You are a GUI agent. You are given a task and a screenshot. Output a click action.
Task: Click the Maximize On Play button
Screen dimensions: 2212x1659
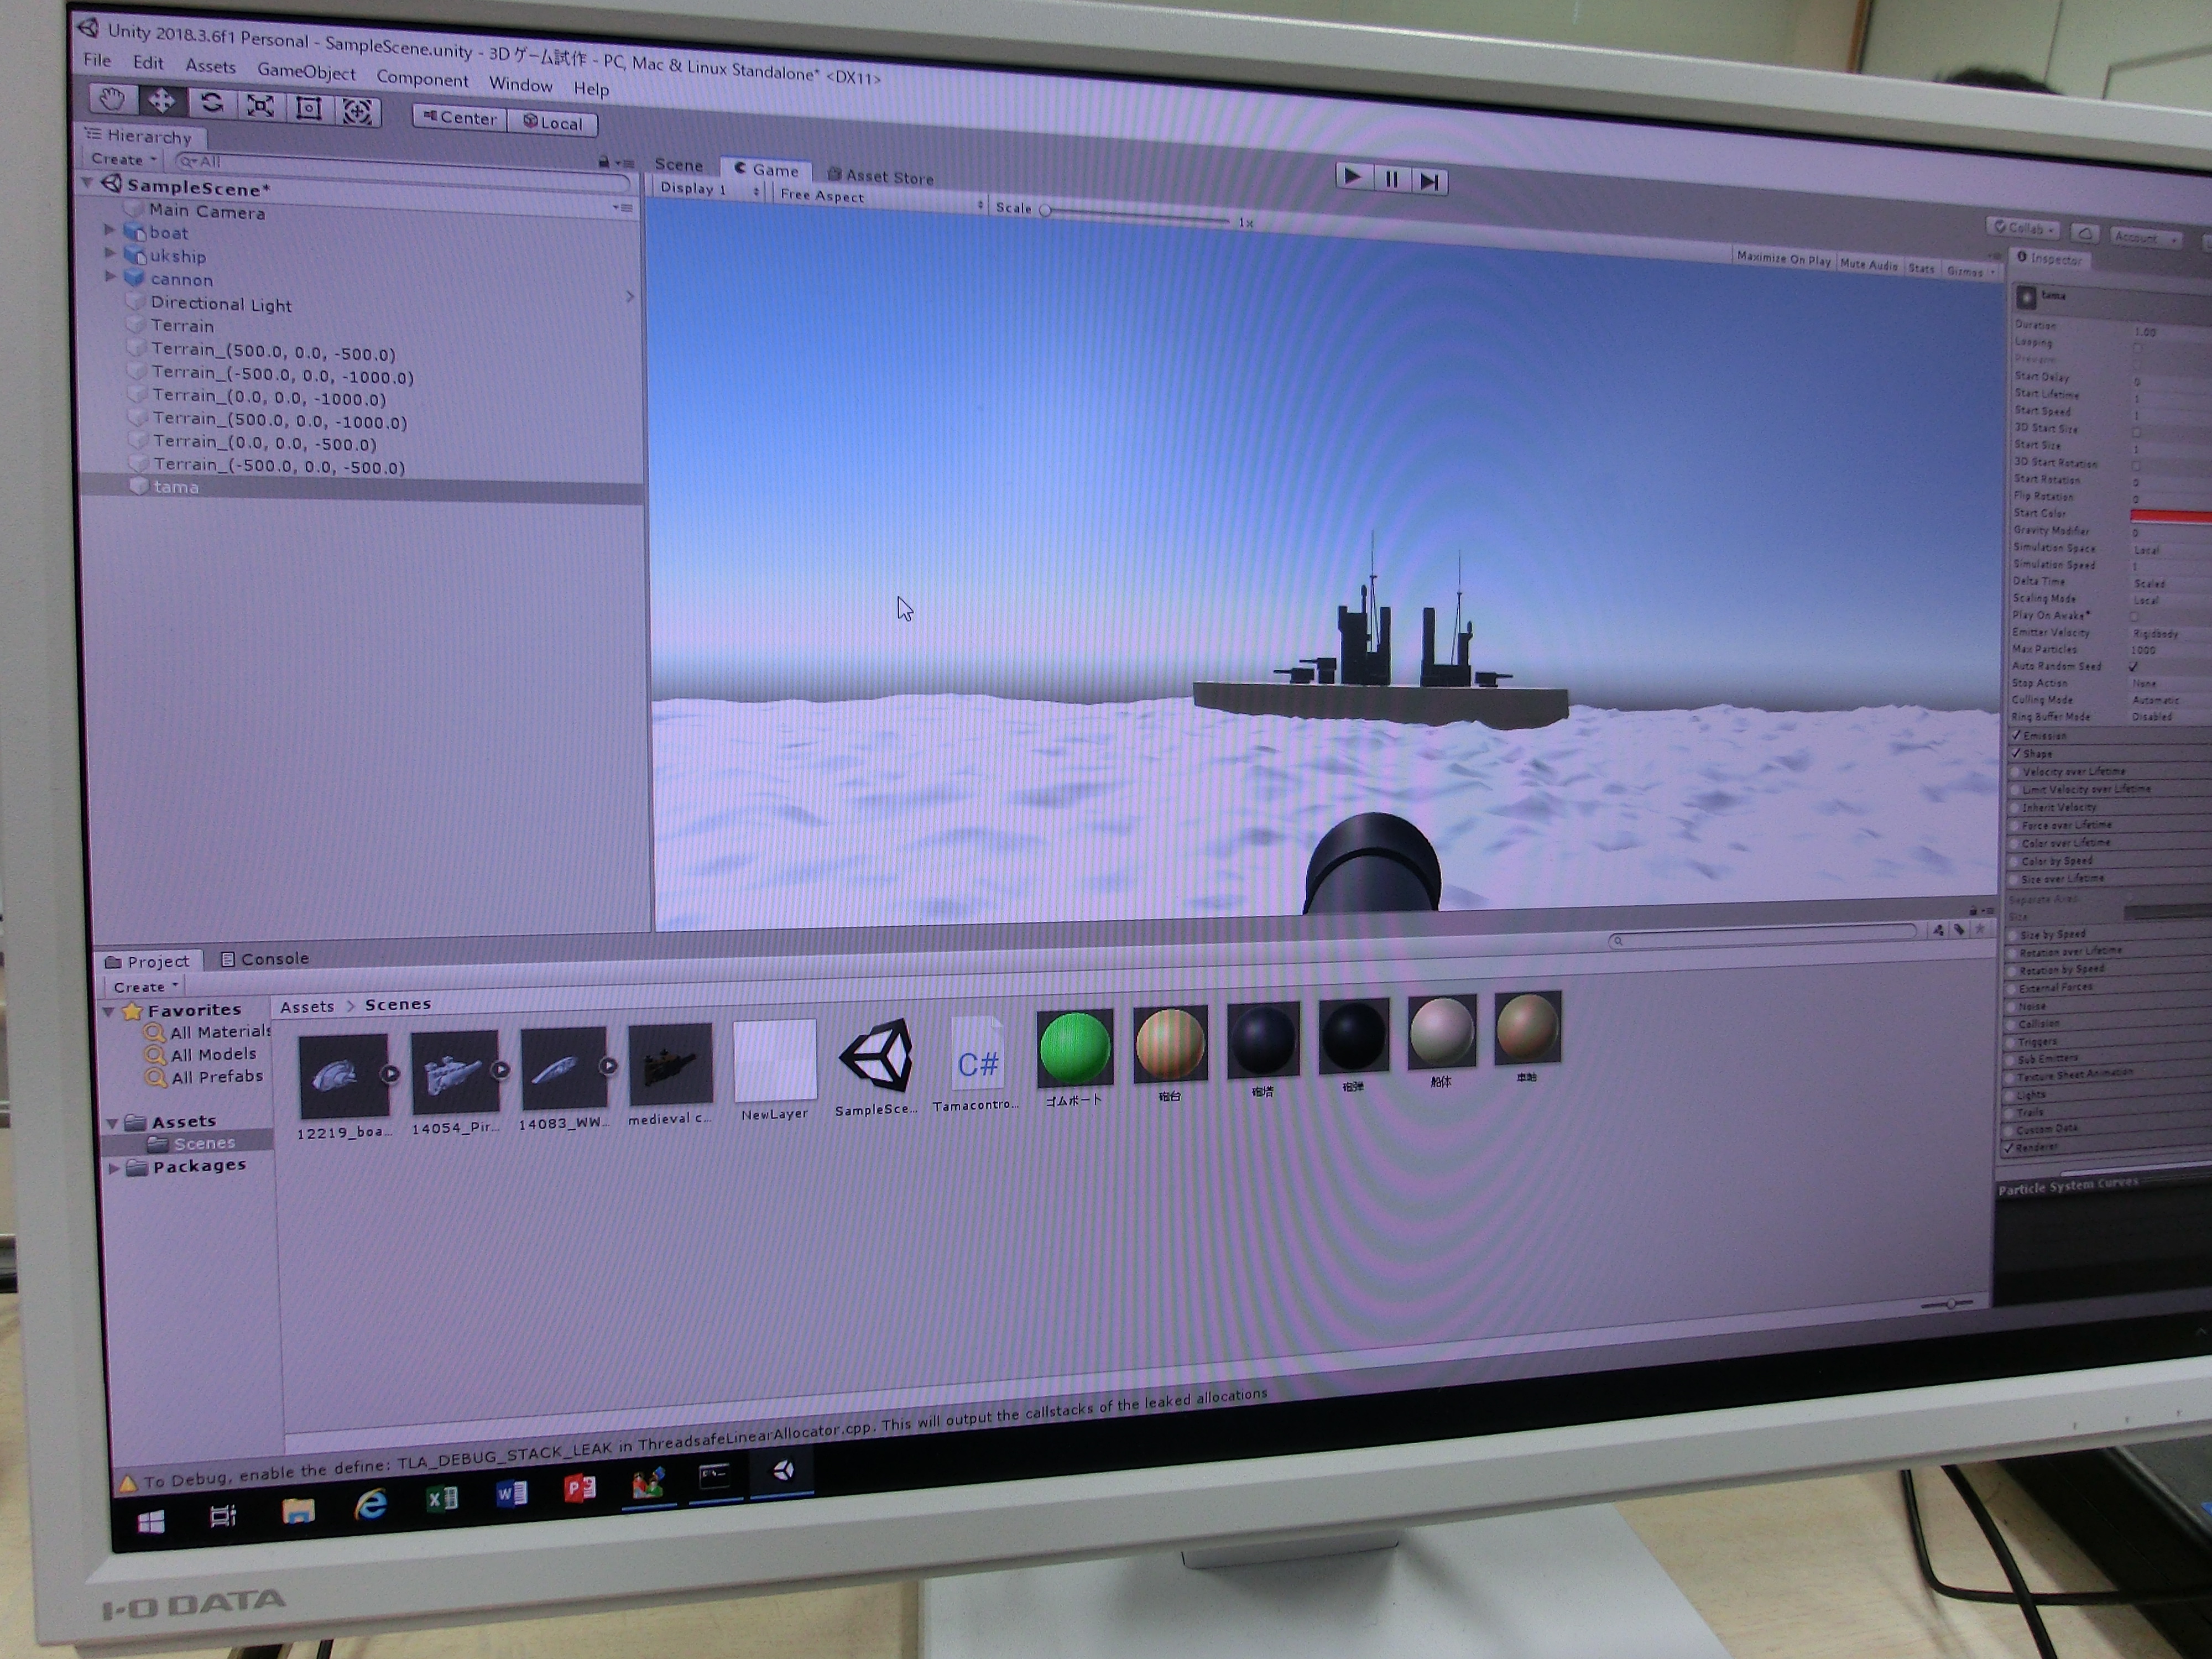(1783, 259)
